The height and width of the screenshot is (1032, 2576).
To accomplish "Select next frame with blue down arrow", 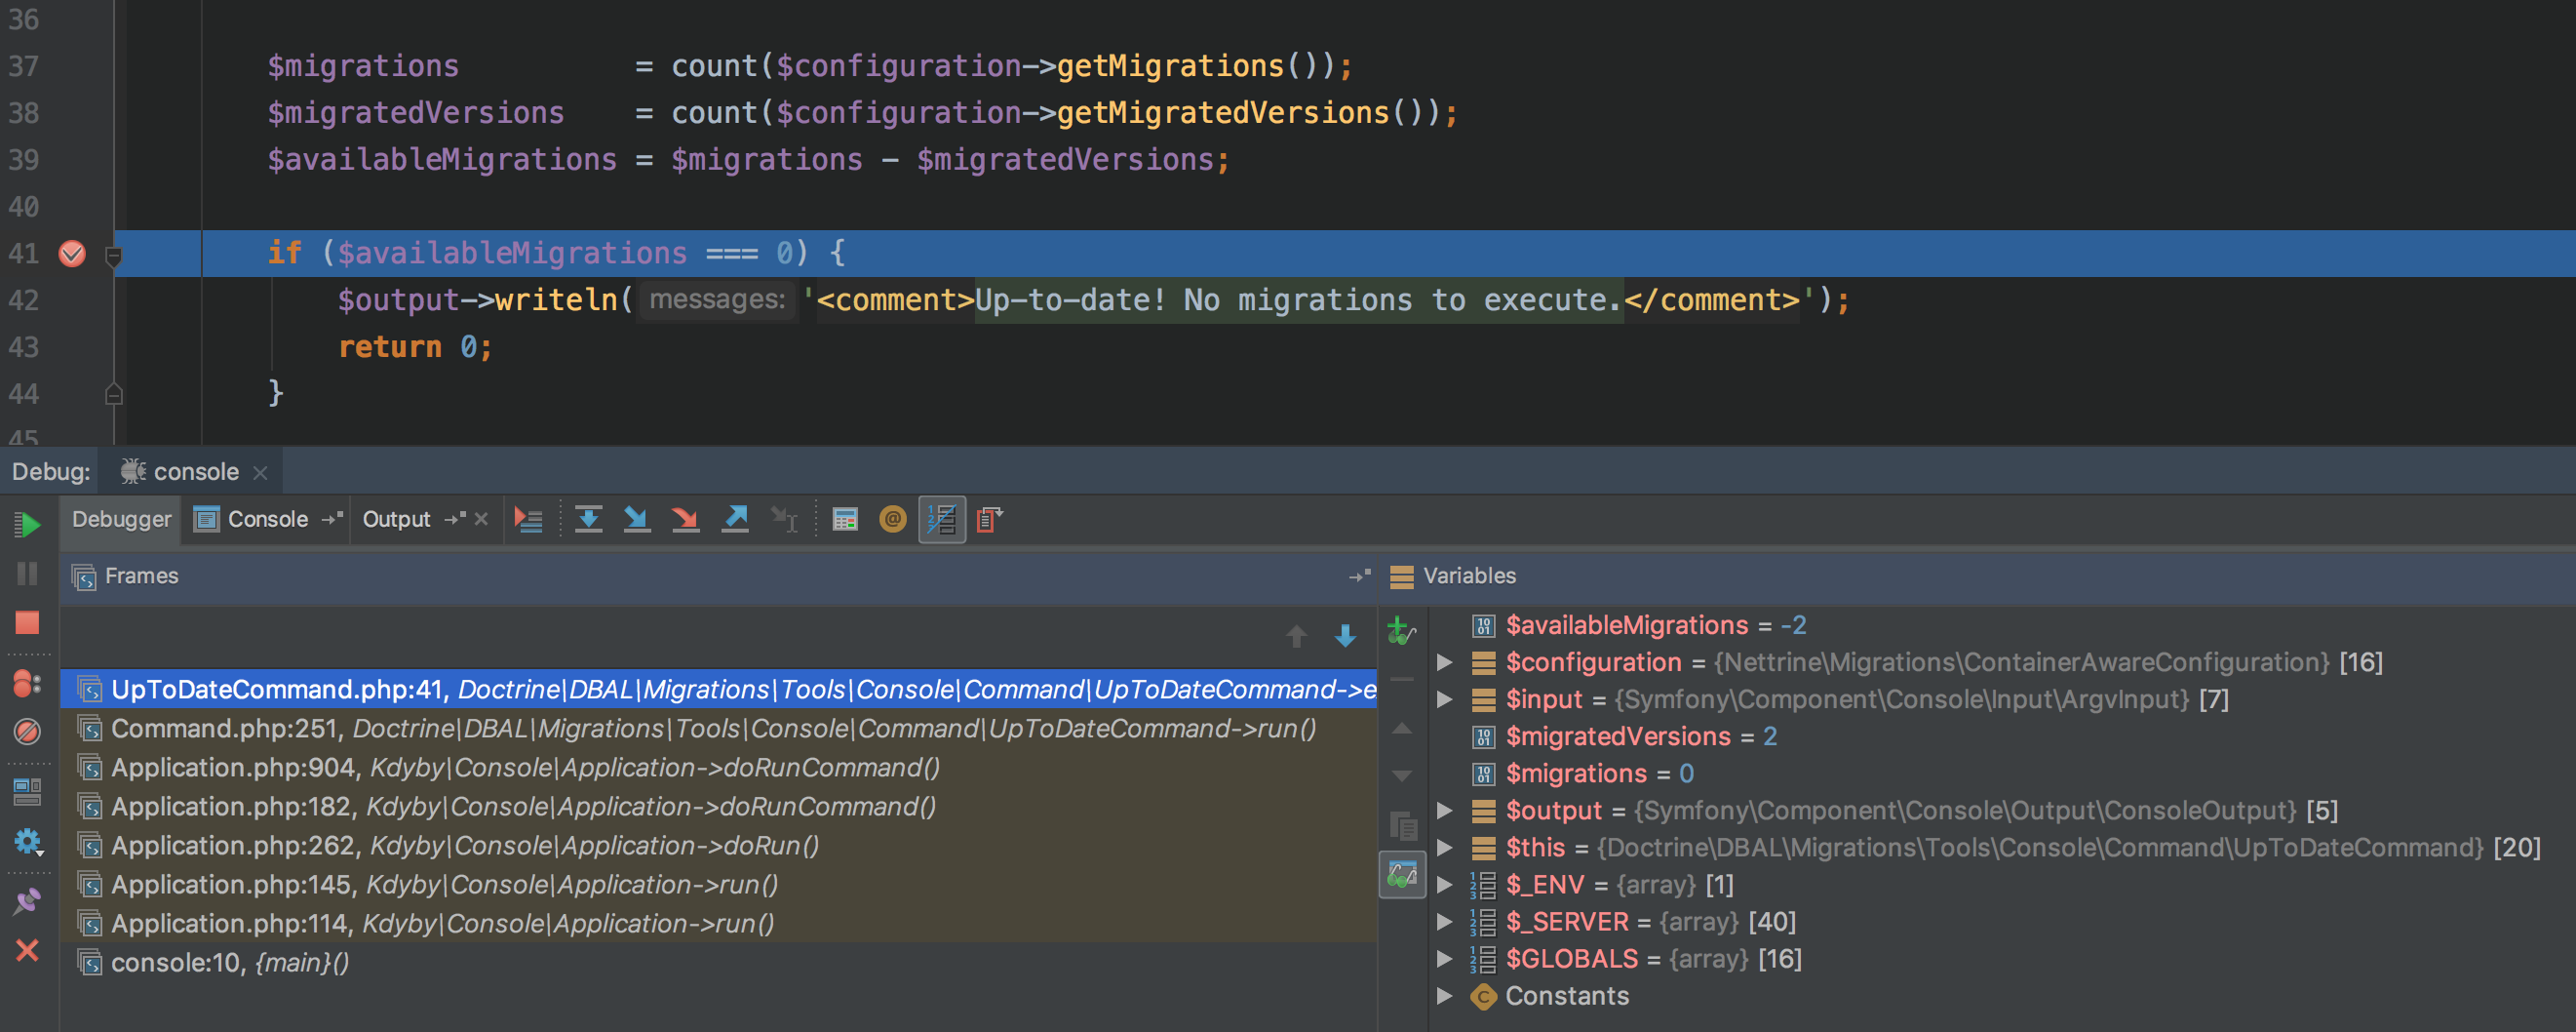I will (1345, 636).
